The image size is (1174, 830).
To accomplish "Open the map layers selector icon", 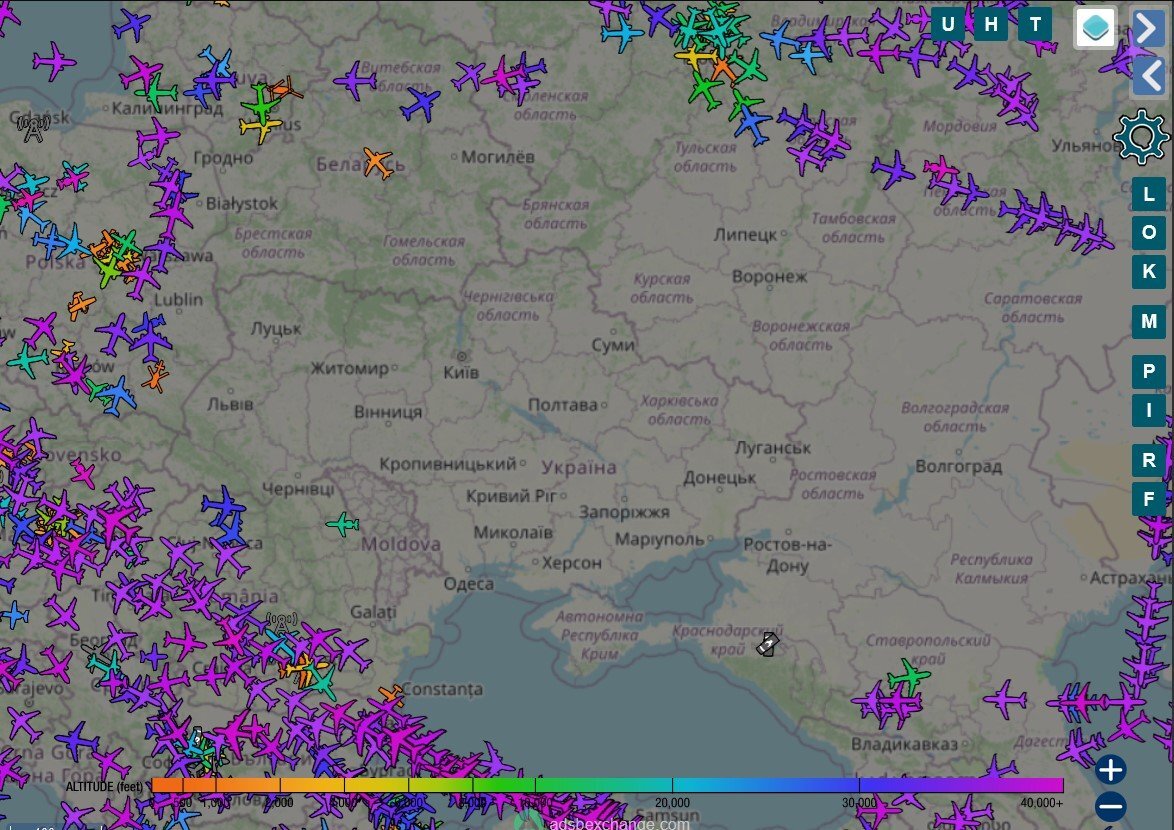I will click(x=1095, y=27).
